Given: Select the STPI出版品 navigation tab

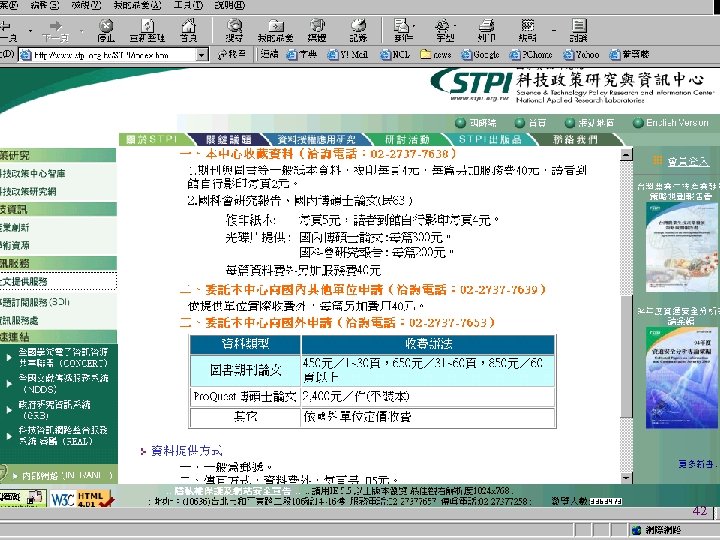Looking at the screenshot, I should point(490,139).
